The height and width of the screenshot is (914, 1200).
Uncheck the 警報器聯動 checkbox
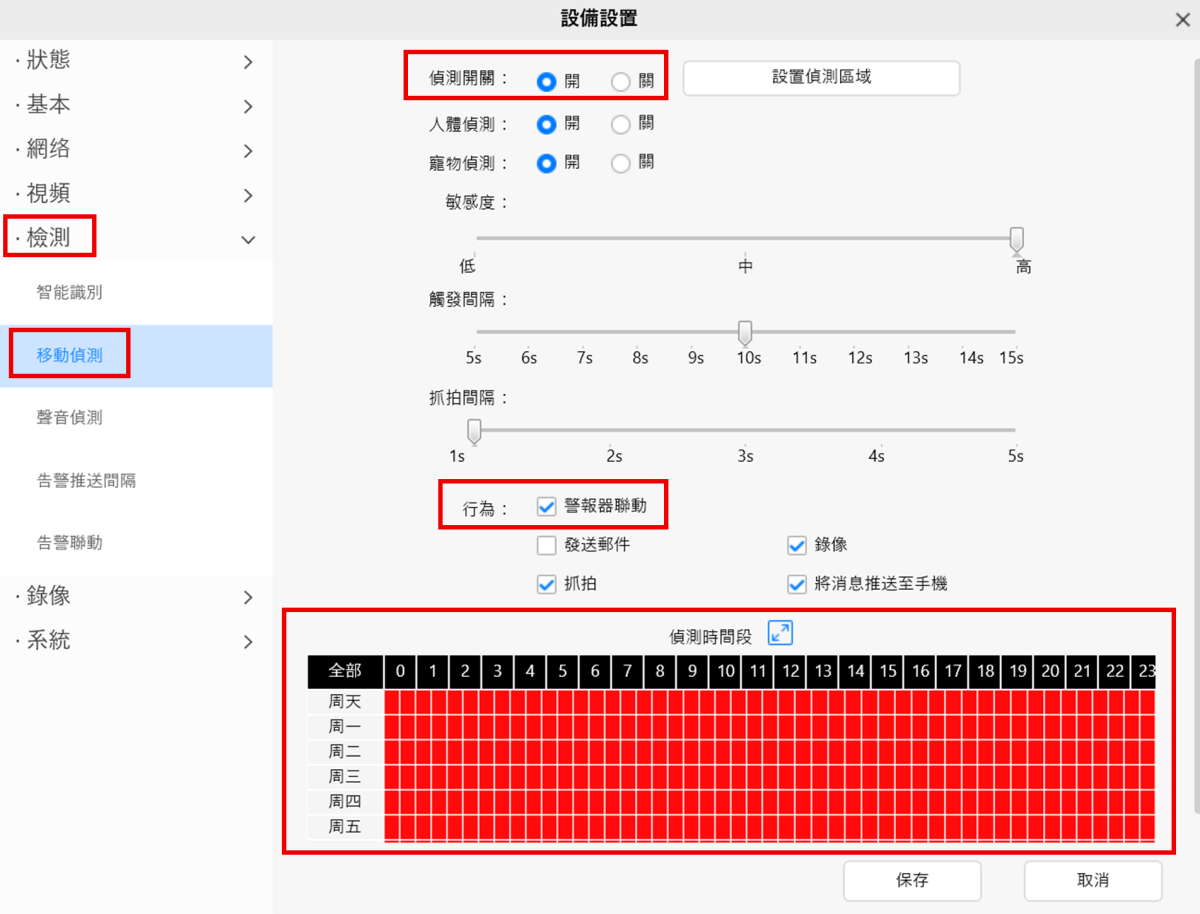(546, 506)
